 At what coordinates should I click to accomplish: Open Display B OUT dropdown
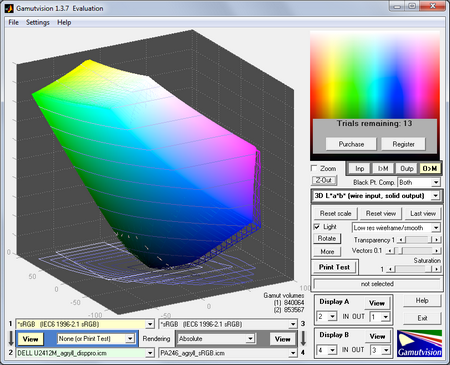pos(380,350)
